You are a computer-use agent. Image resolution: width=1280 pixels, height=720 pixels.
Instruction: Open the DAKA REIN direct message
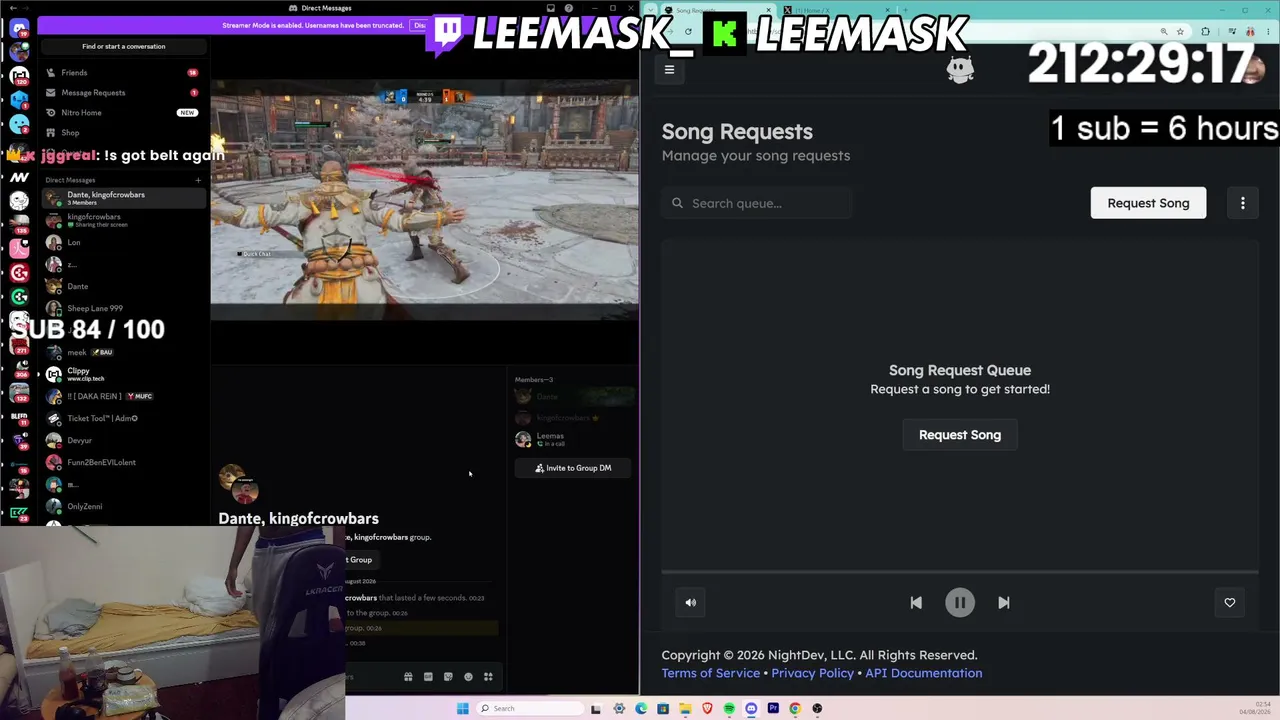pyautogui.click(x=122, y=397)
